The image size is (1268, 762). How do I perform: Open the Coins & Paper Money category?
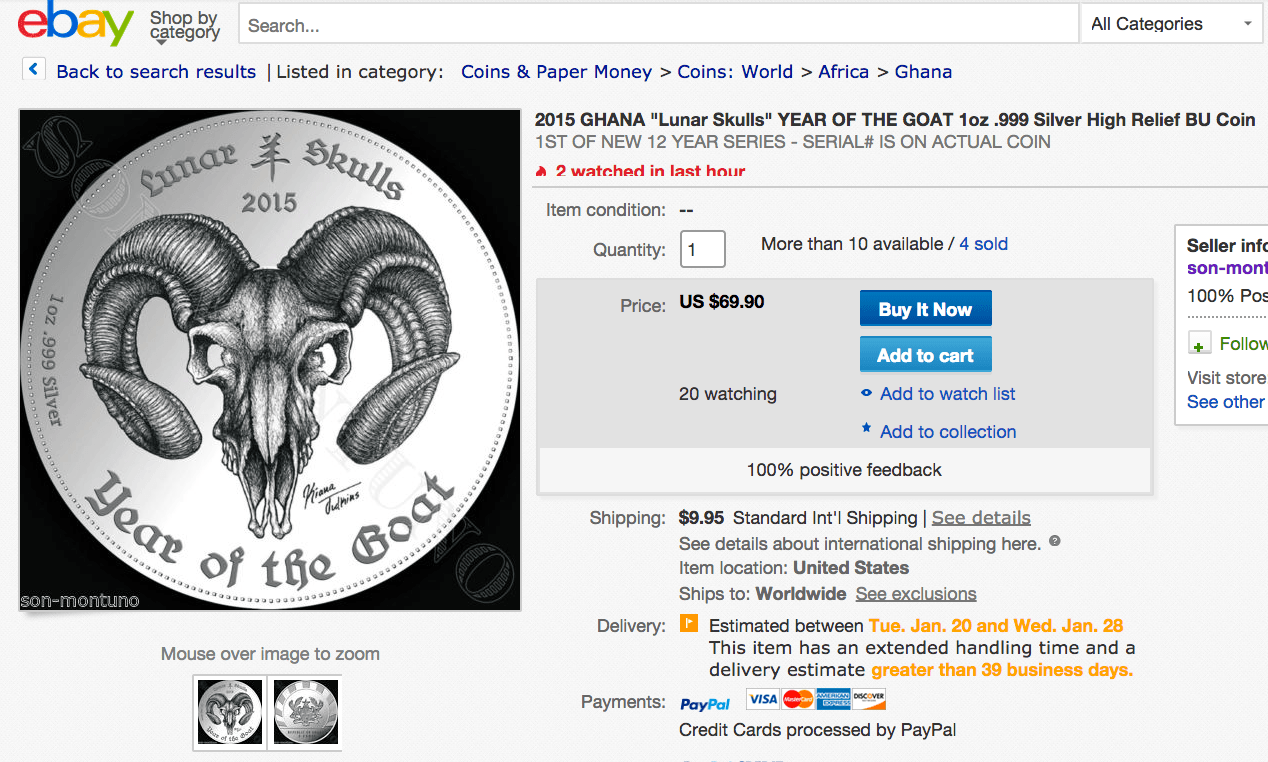point(556,72)
